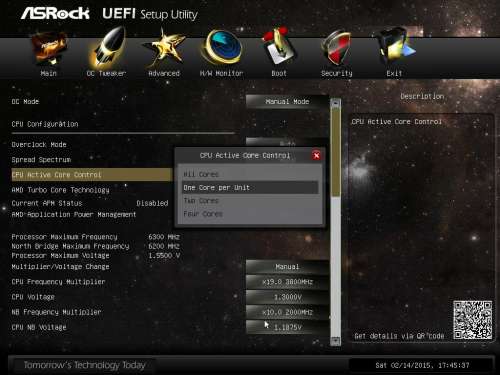Select CPU Frequency Multiplier label
Image resolution: width=500 pixels, height=375 pixels.
[58, 282]
